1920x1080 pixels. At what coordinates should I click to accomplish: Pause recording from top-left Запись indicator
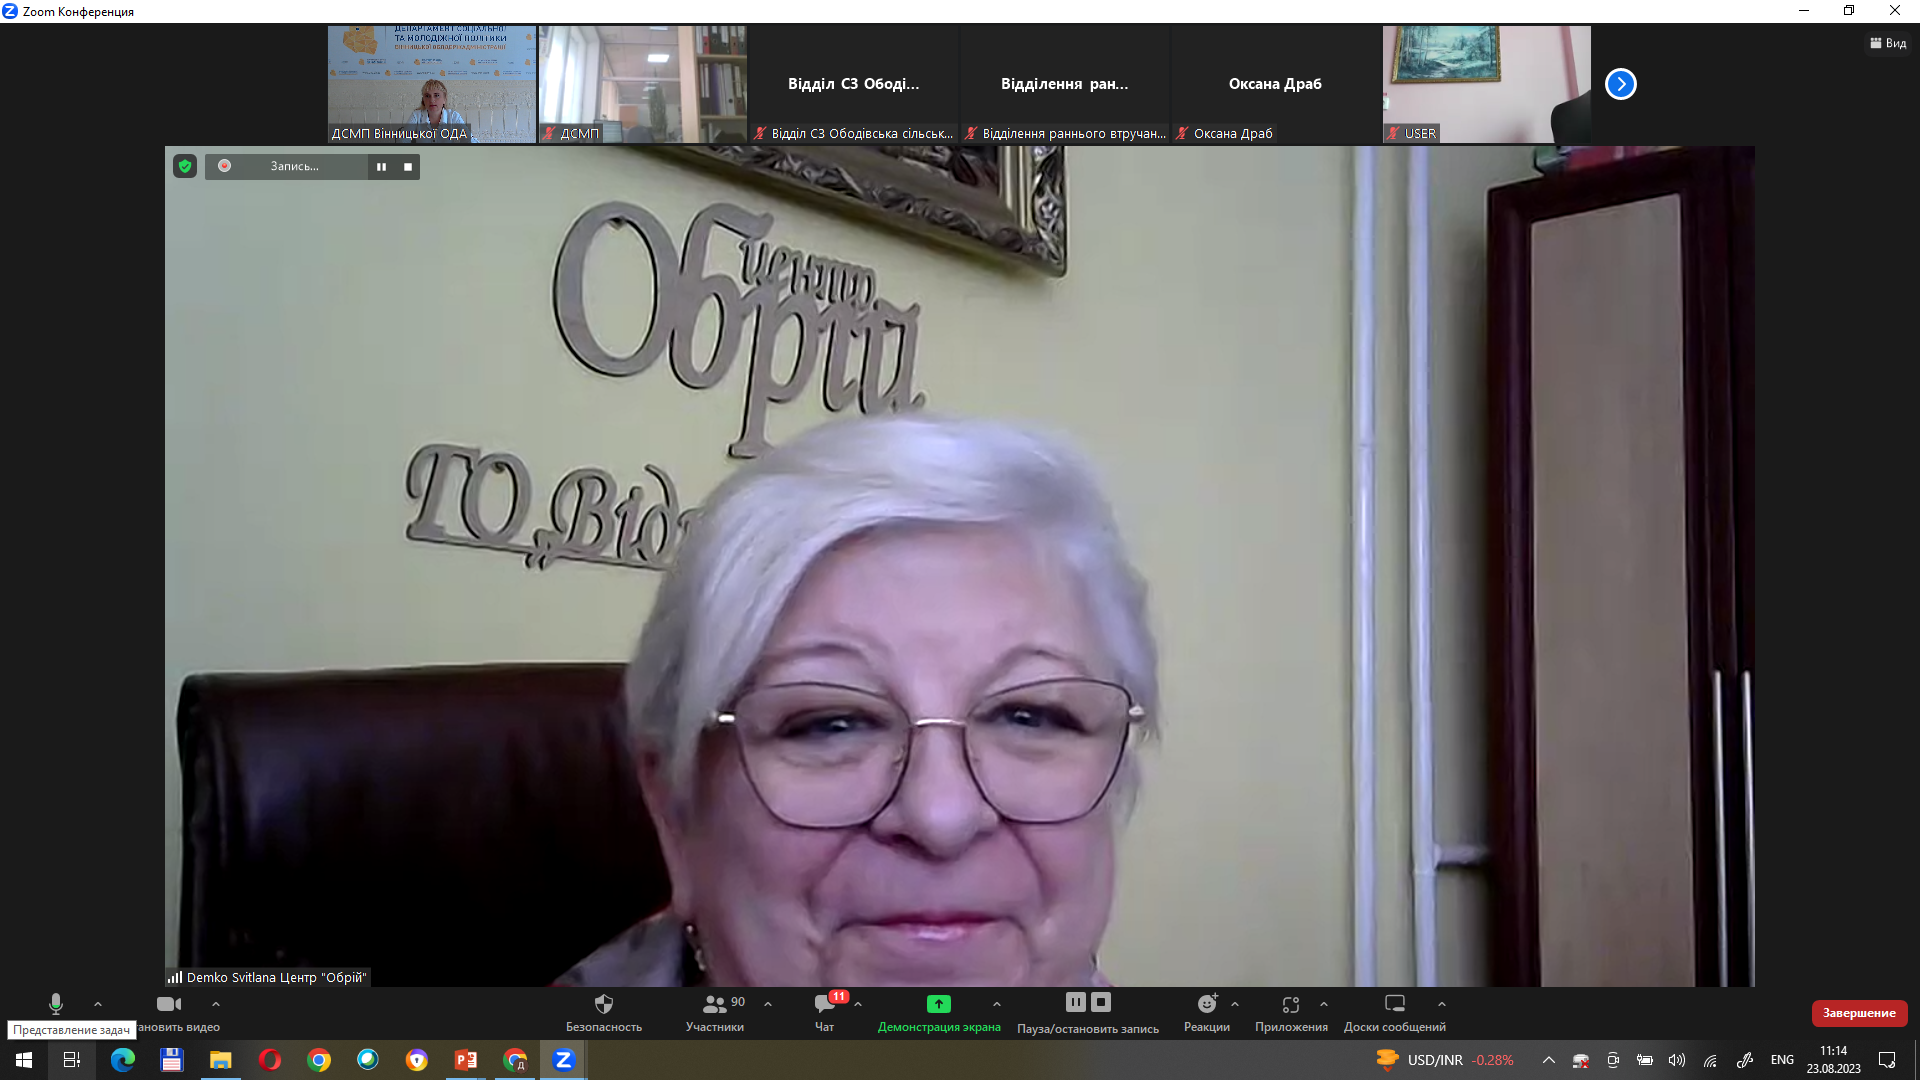[381, 167]
